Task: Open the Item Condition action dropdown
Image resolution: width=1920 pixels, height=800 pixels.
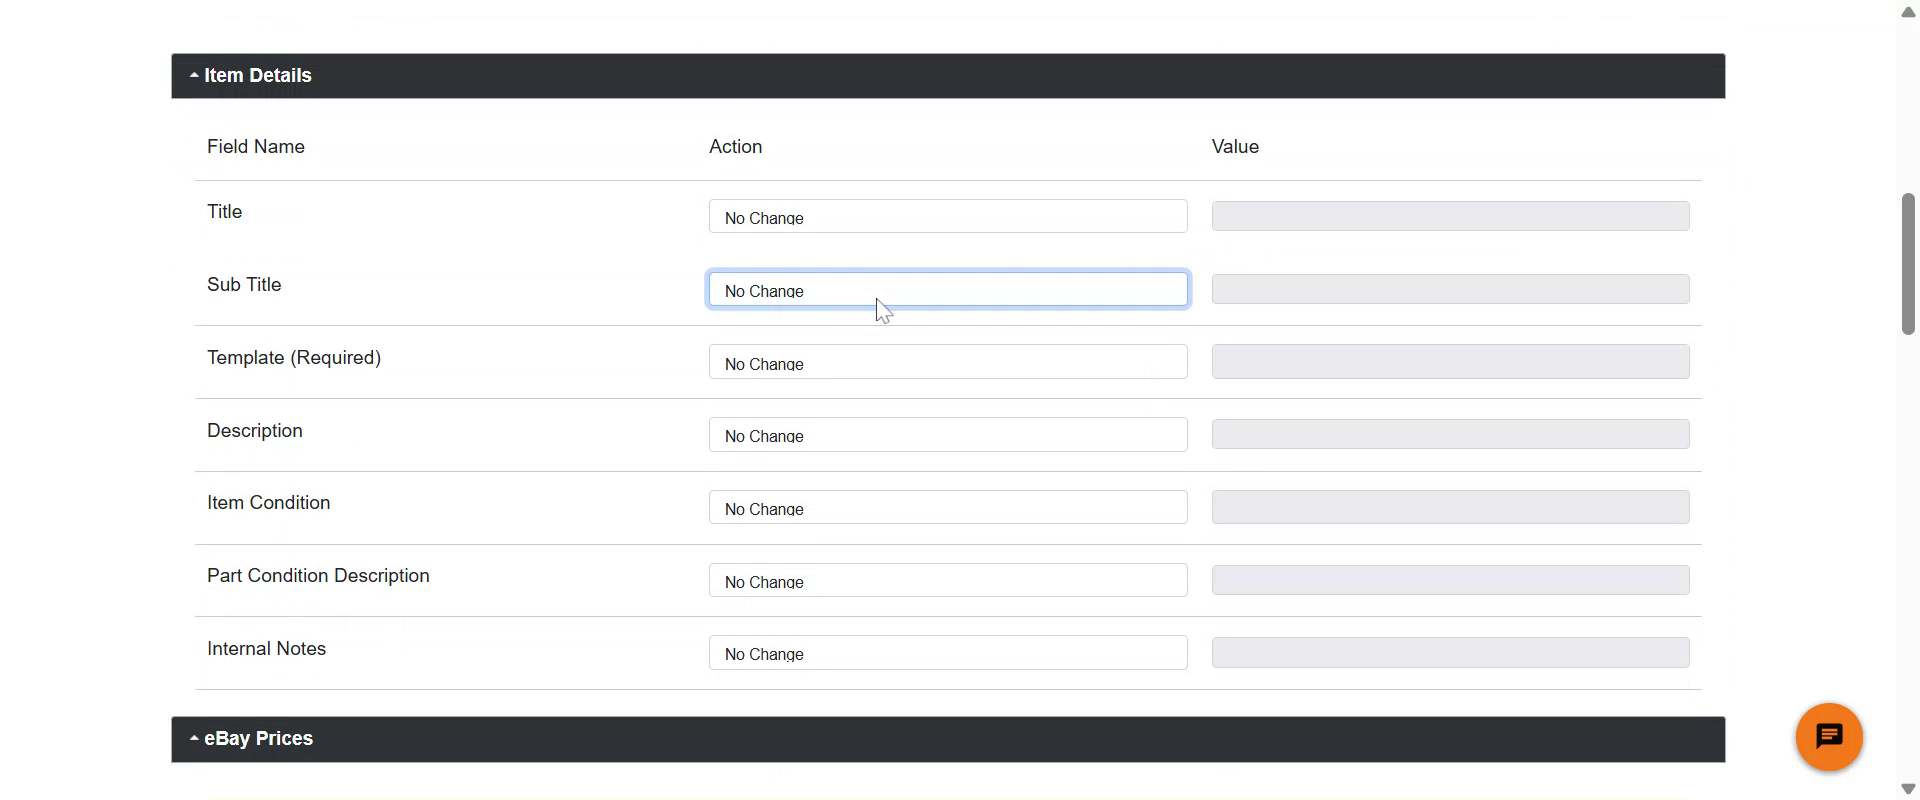Action: click(x=947, y=508)
